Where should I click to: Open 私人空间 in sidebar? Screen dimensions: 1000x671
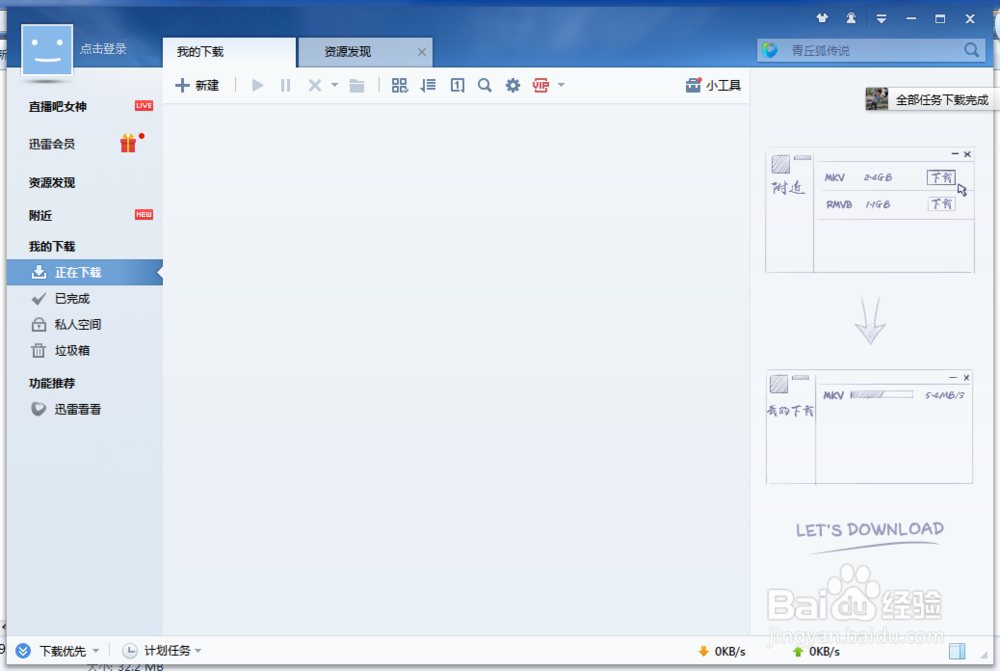[x=78, y=325]
